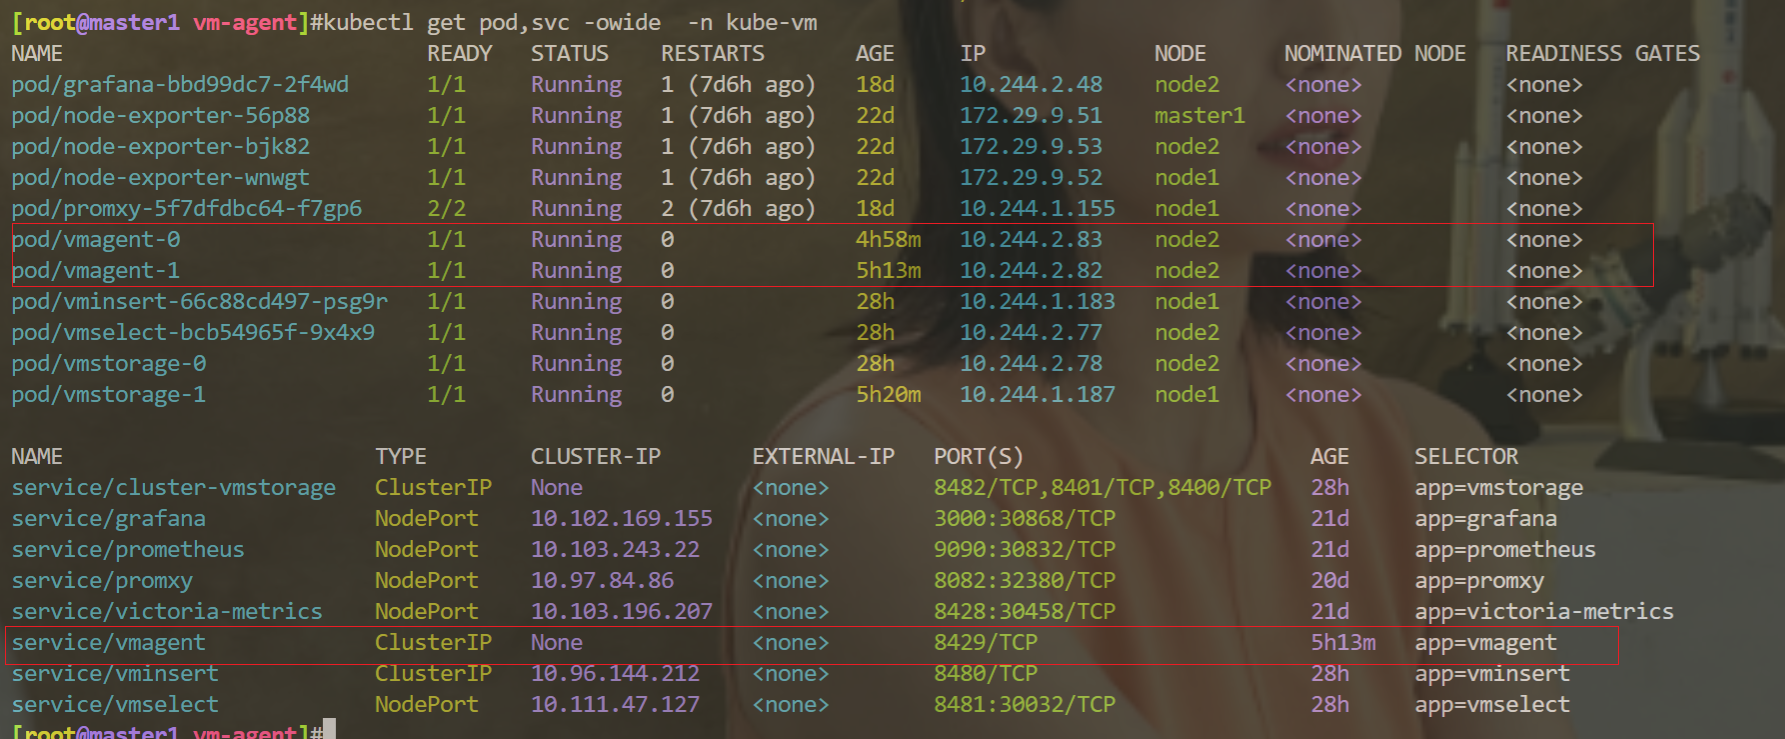Click the age value '4h58m'
The width and height of the screenshot is (1785, 739).
tap(889, 240)
